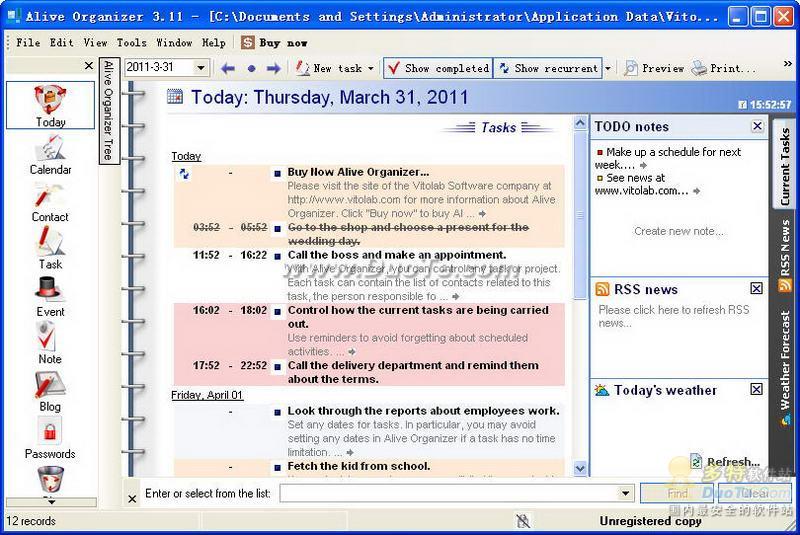Expand Call the boss task description arrow
The image size is (800, 535).
pos(456,296)
